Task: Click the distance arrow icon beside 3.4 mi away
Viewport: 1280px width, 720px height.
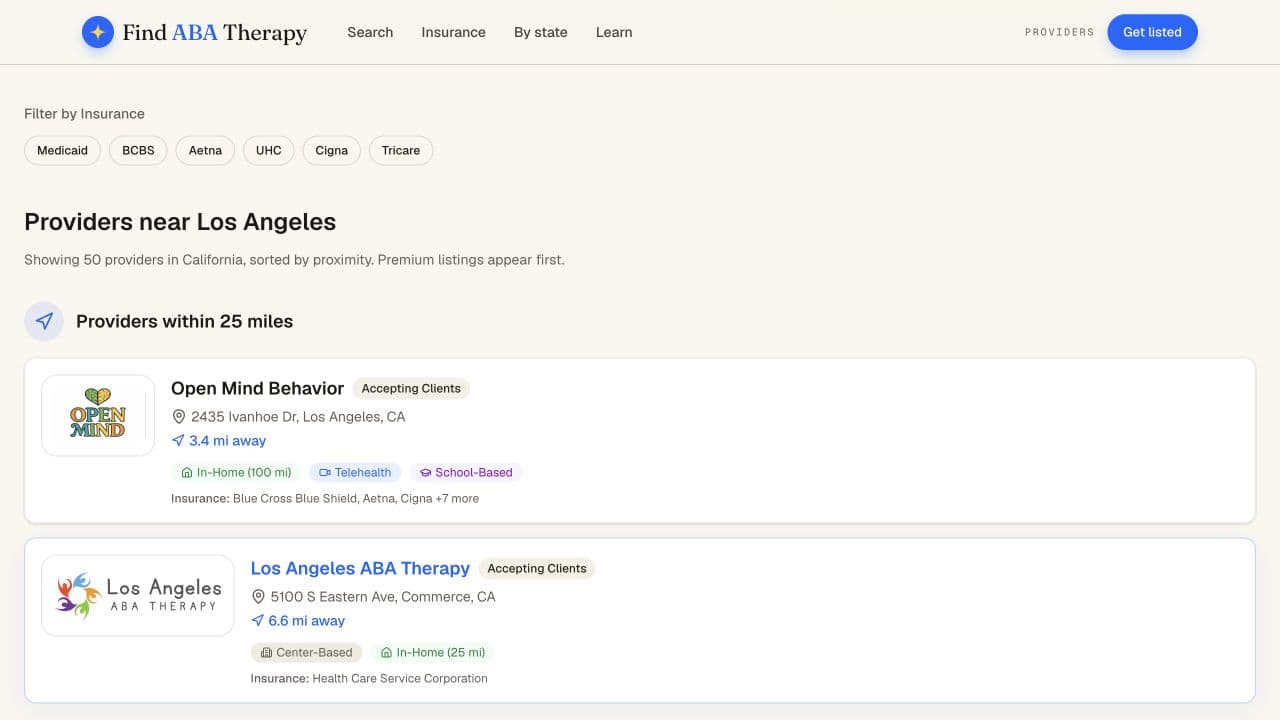Action: click(x=178, y=440)
